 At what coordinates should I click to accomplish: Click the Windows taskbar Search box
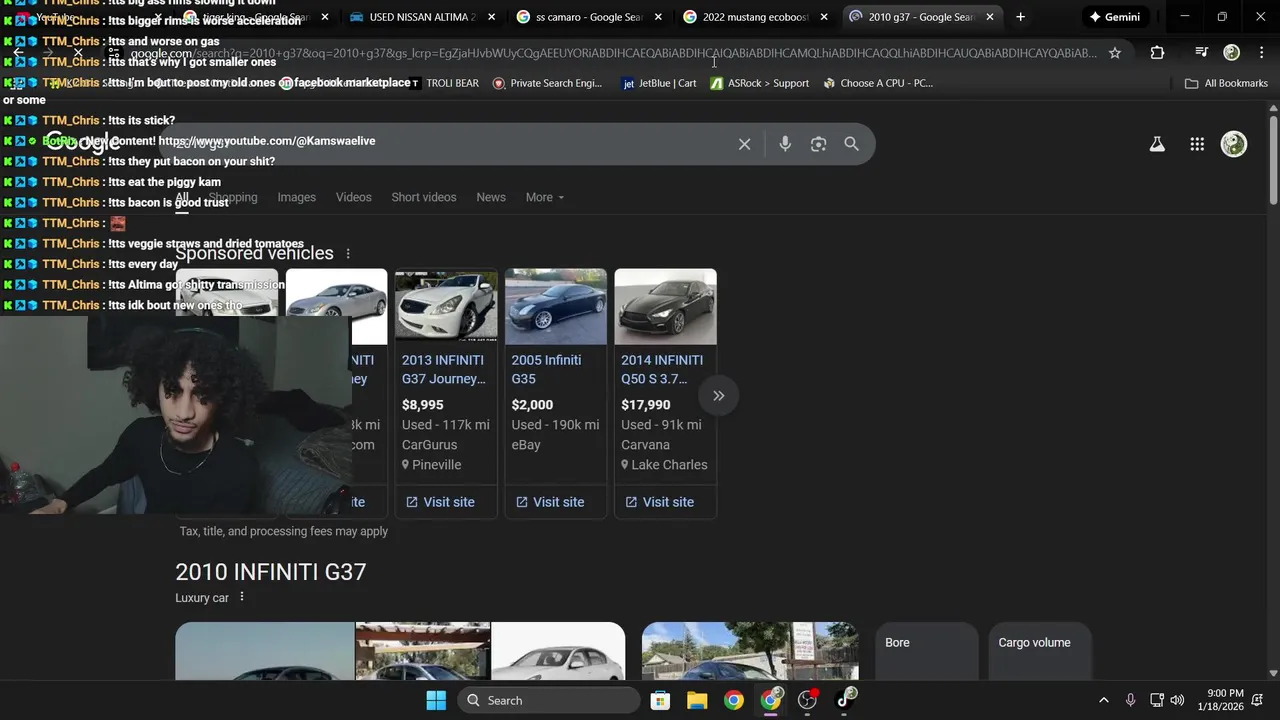click(x=549, y=700)
